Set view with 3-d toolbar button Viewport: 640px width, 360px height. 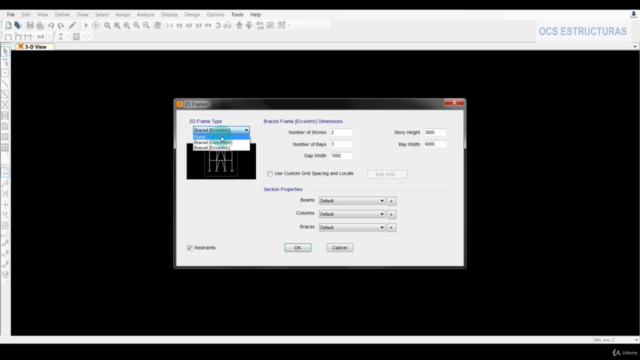tap(169, 25)
